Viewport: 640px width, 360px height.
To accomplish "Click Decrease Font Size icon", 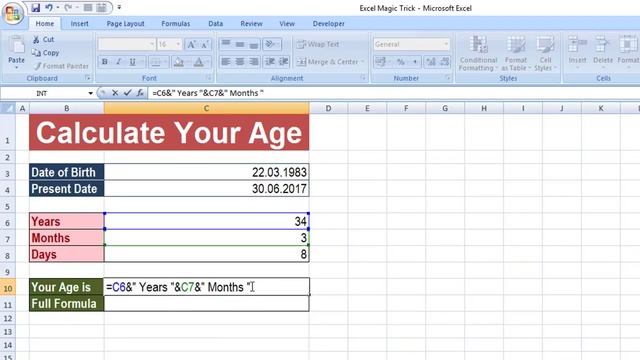I will 204,44.
